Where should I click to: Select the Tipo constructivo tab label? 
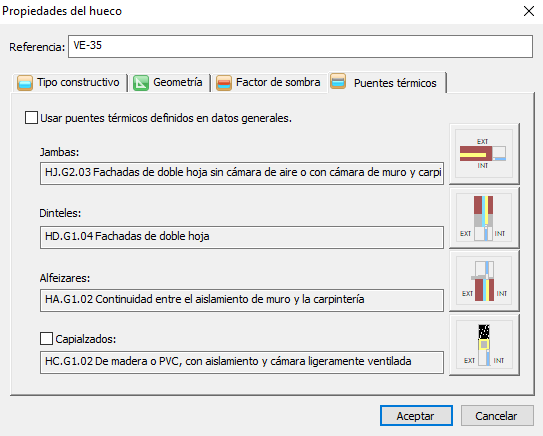[78, 82]
